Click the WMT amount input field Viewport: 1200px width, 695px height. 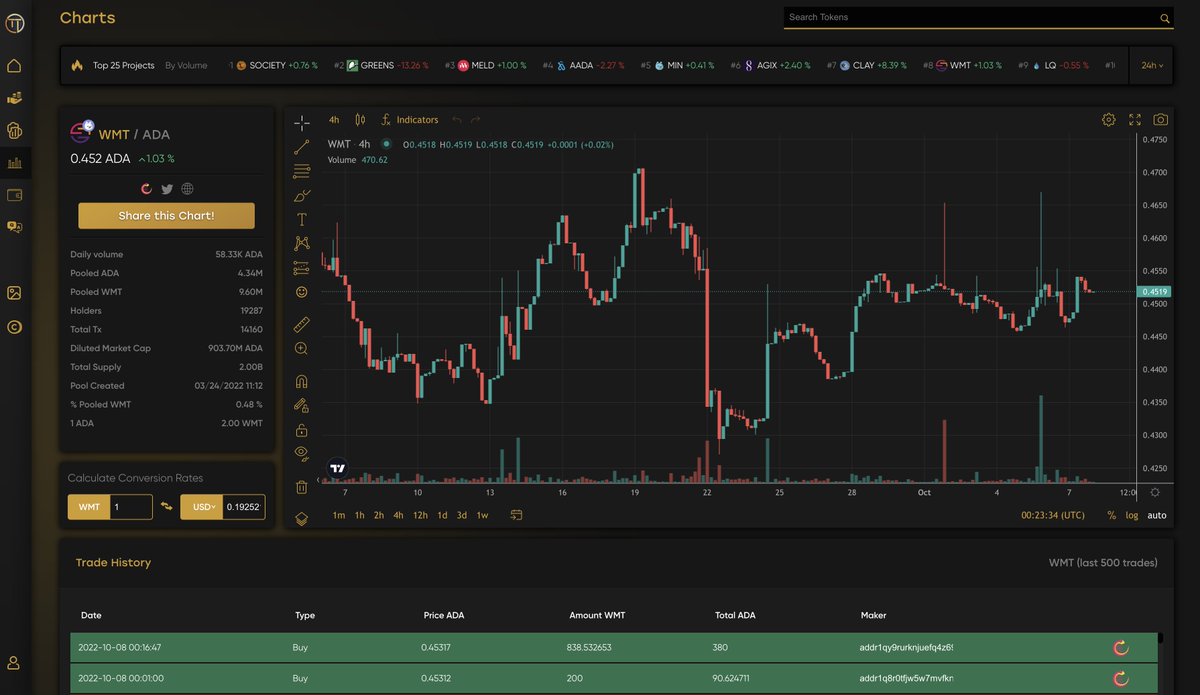point(130,507)
